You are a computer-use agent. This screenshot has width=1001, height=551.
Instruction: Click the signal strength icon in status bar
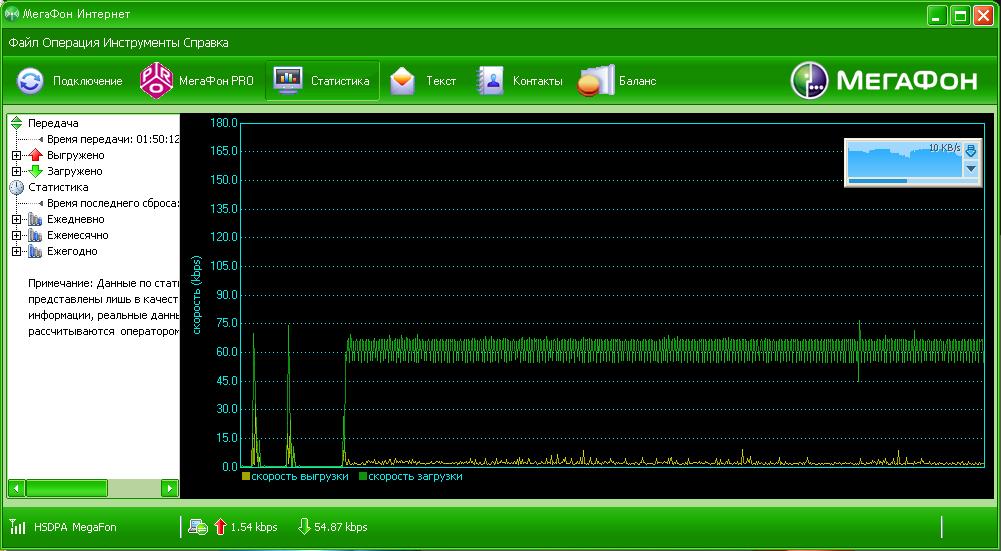pyautogui.click(x=18, y=527)
